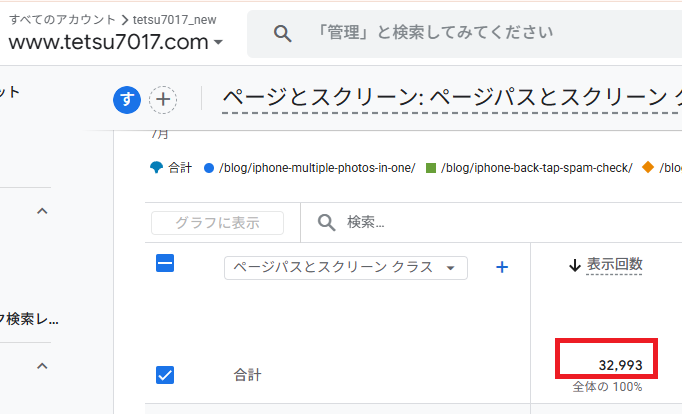
Task: Click the tetsu7017_new breadcrumb
Action: pyautogui.click(x=174, y=20)
